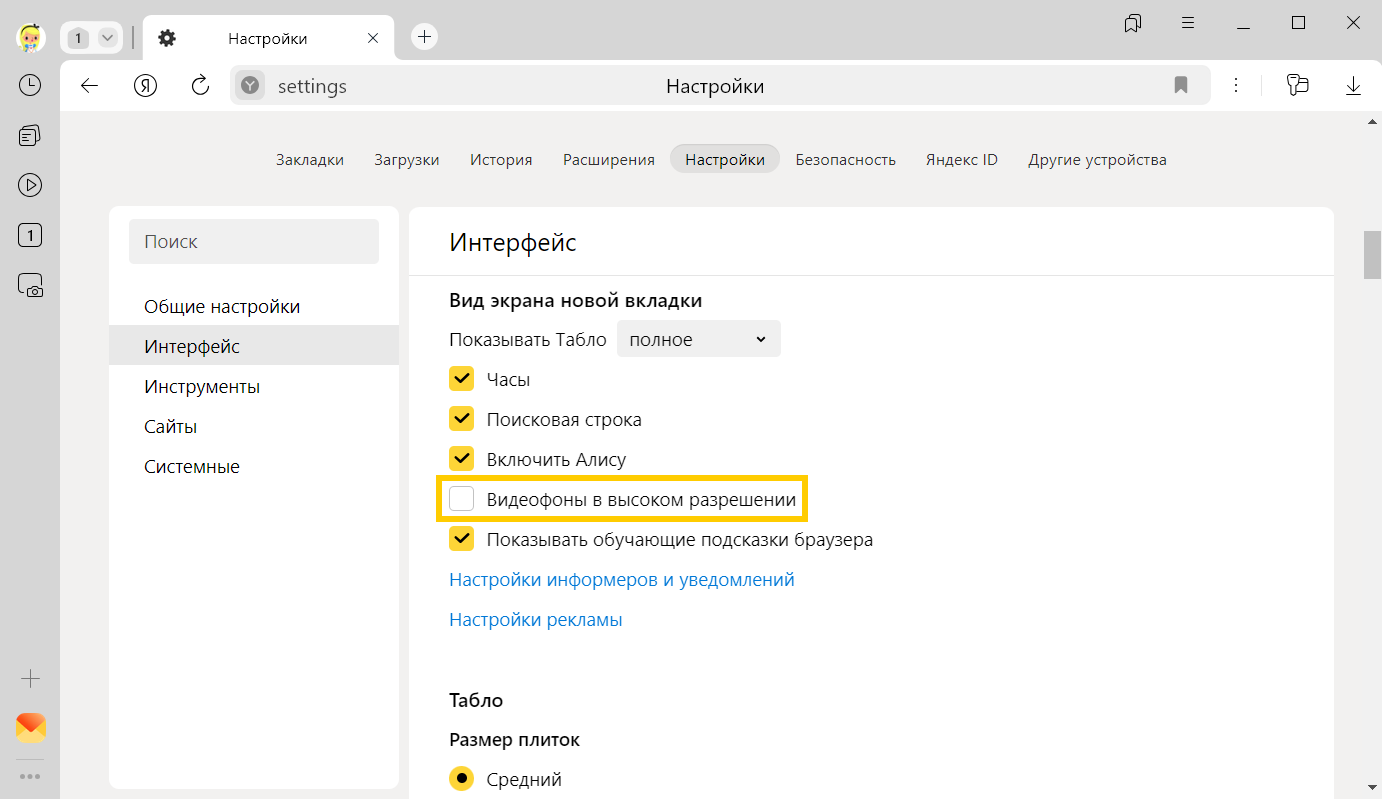The image size is (1382, 799).
Task: Open Yandex Mail icon in sidebar
Action: click(31, 728)
